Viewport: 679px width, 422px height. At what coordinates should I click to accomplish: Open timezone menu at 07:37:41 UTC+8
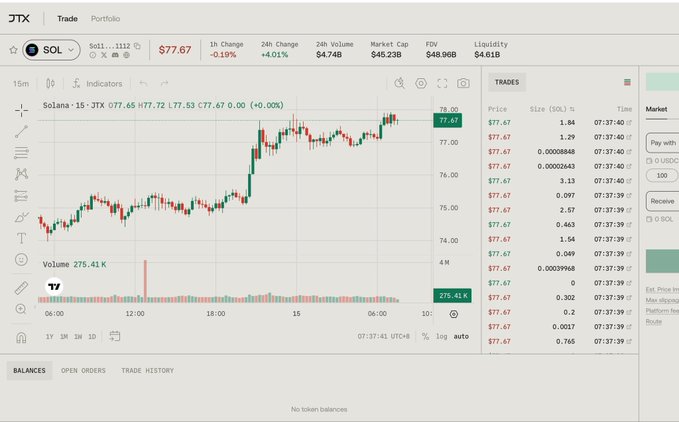pos(383,336)
